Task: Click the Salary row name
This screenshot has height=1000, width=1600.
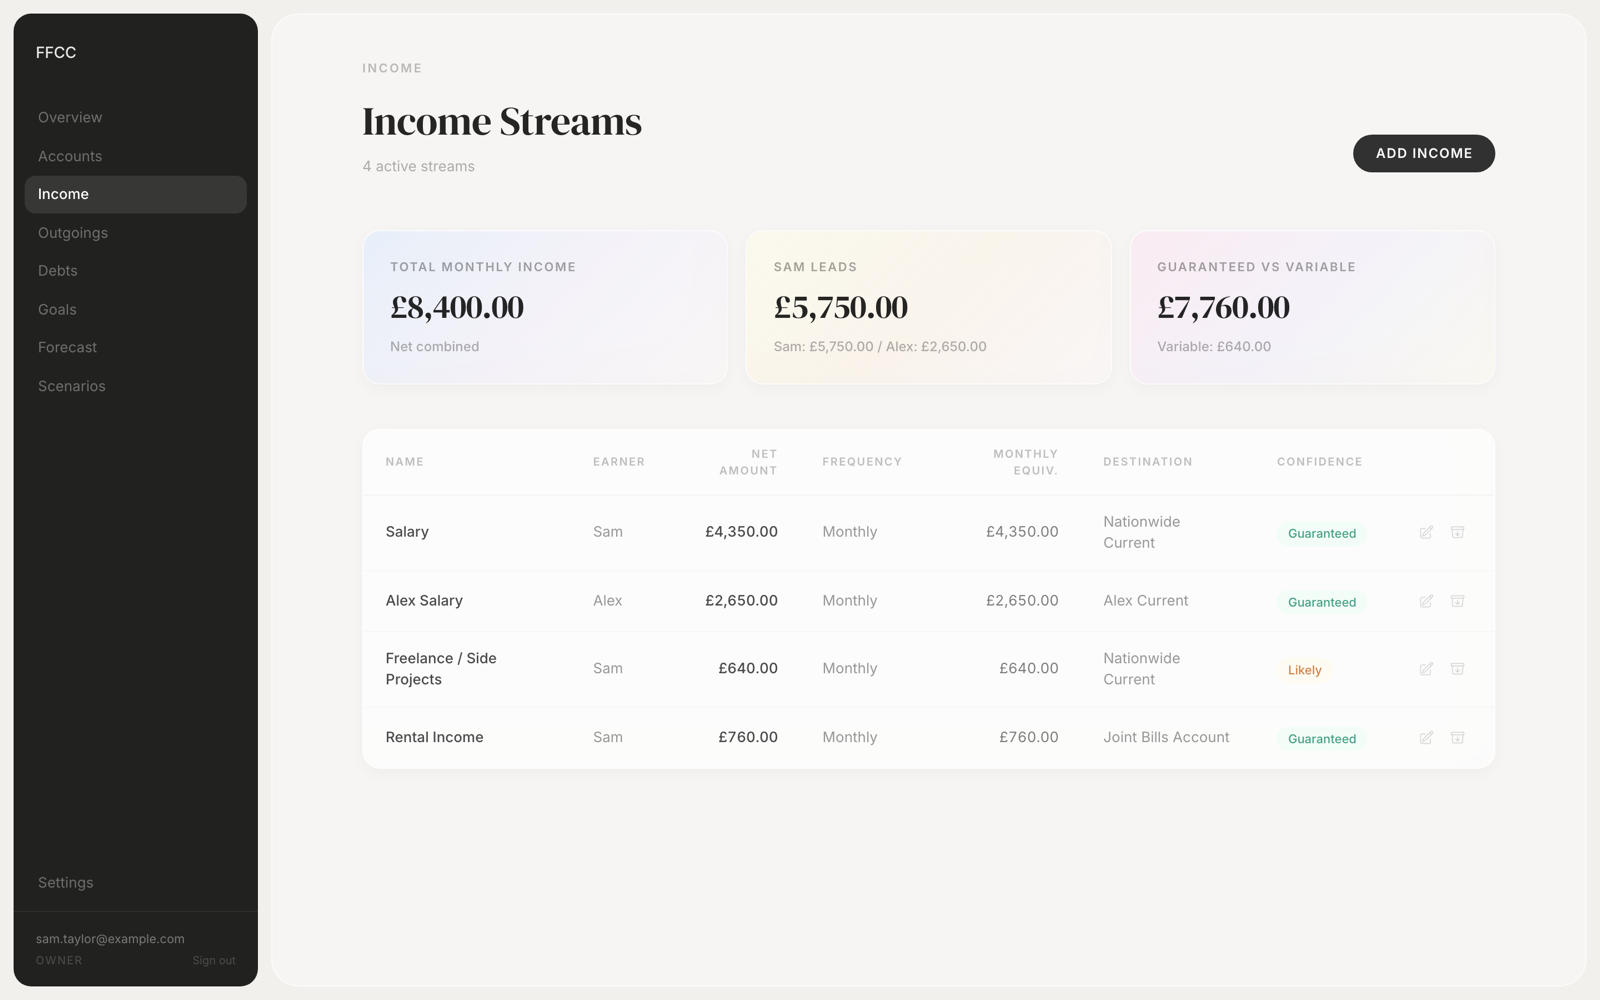Action: tap(407, 532)
